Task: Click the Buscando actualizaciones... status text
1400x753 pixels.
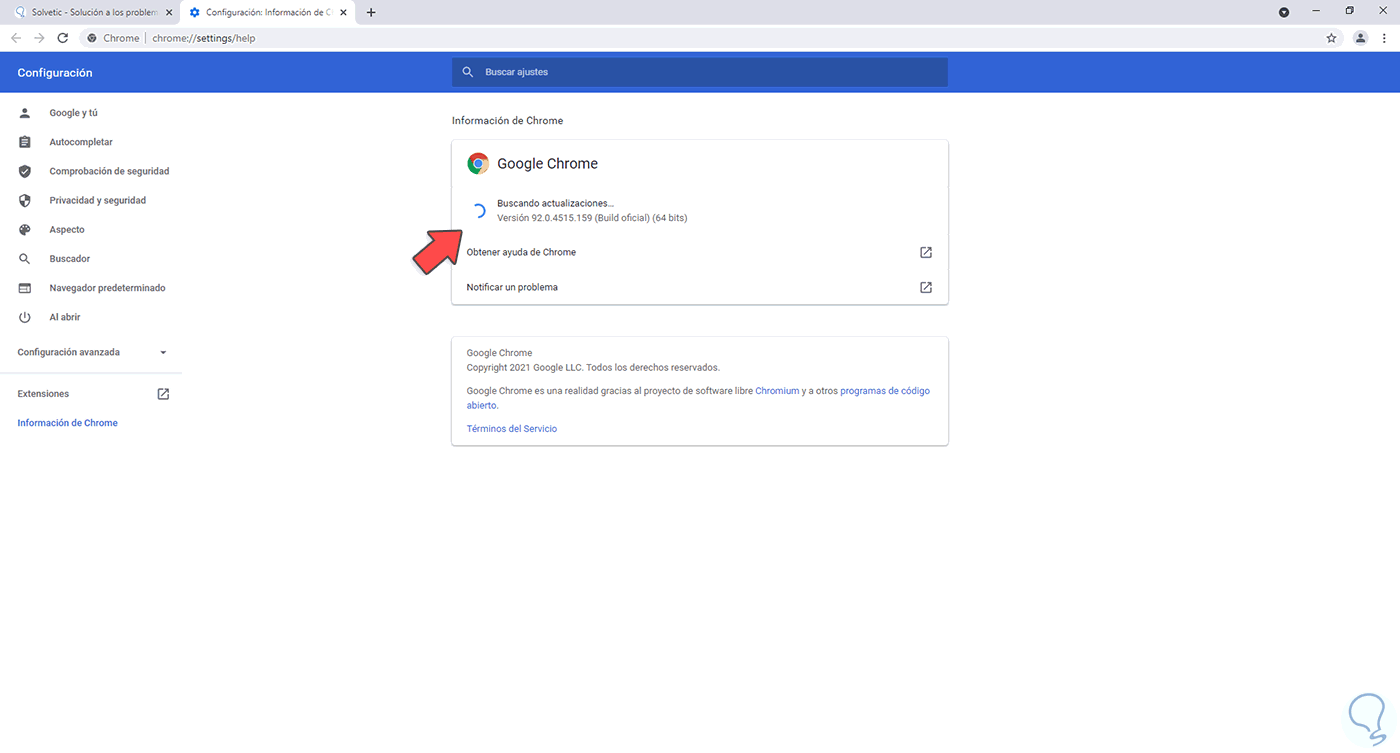Action: (555, 204)
